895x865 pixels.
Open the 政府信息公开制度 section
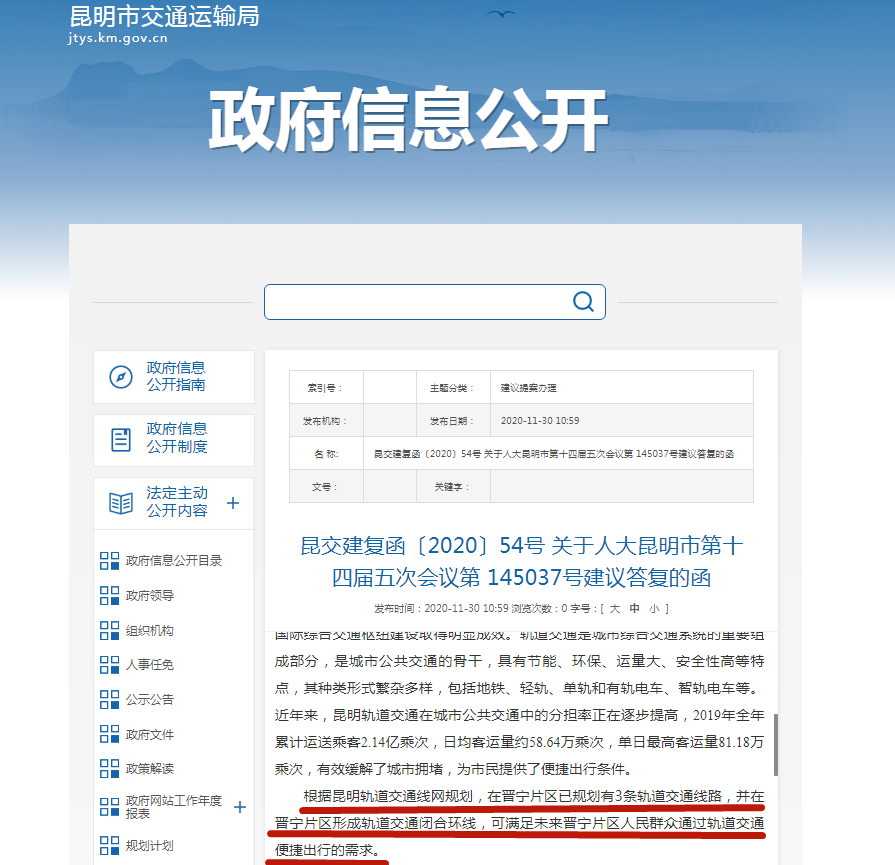tap(174, 440)
